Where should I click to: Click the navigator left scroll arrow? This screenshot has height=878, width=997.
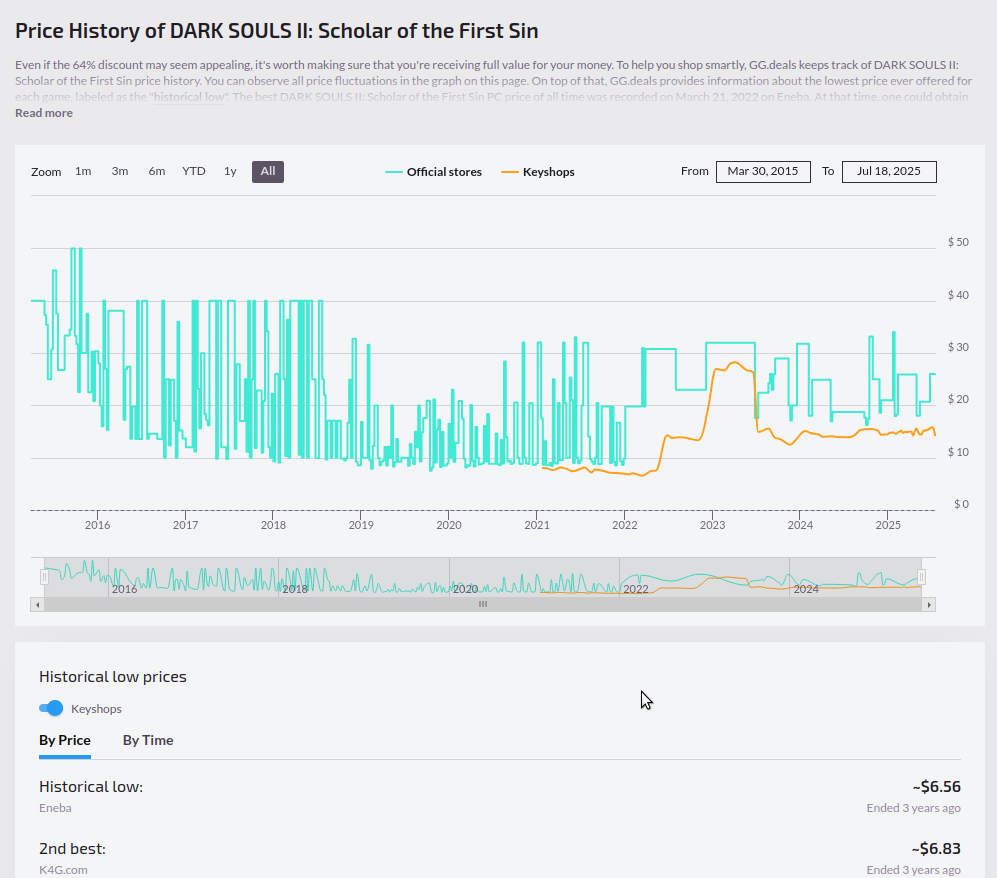click(x=38, y=605)
